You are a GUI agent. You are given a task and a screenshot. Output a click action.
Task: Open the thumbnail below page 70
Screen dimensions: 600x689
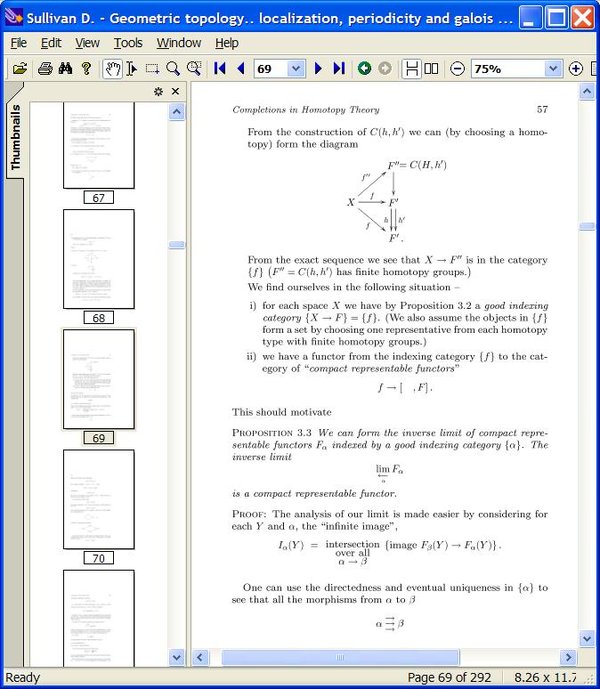tap(99, 618)
